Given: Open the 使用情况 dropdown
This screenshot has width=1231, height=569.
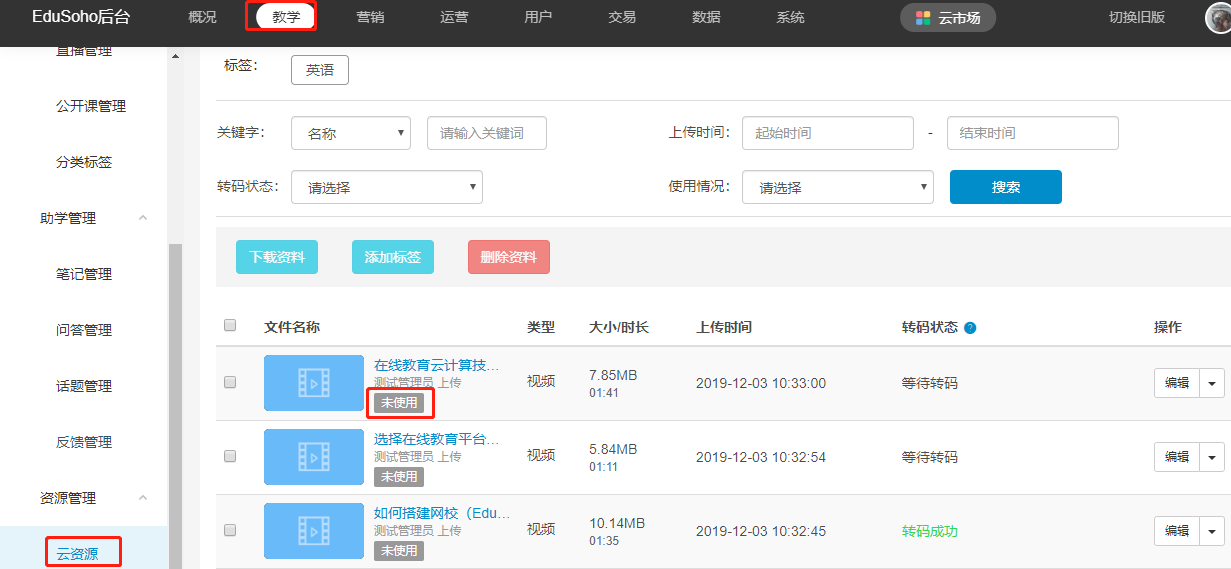Looking at the screenshot, I should pyautogui.click(x=837, y=187).
